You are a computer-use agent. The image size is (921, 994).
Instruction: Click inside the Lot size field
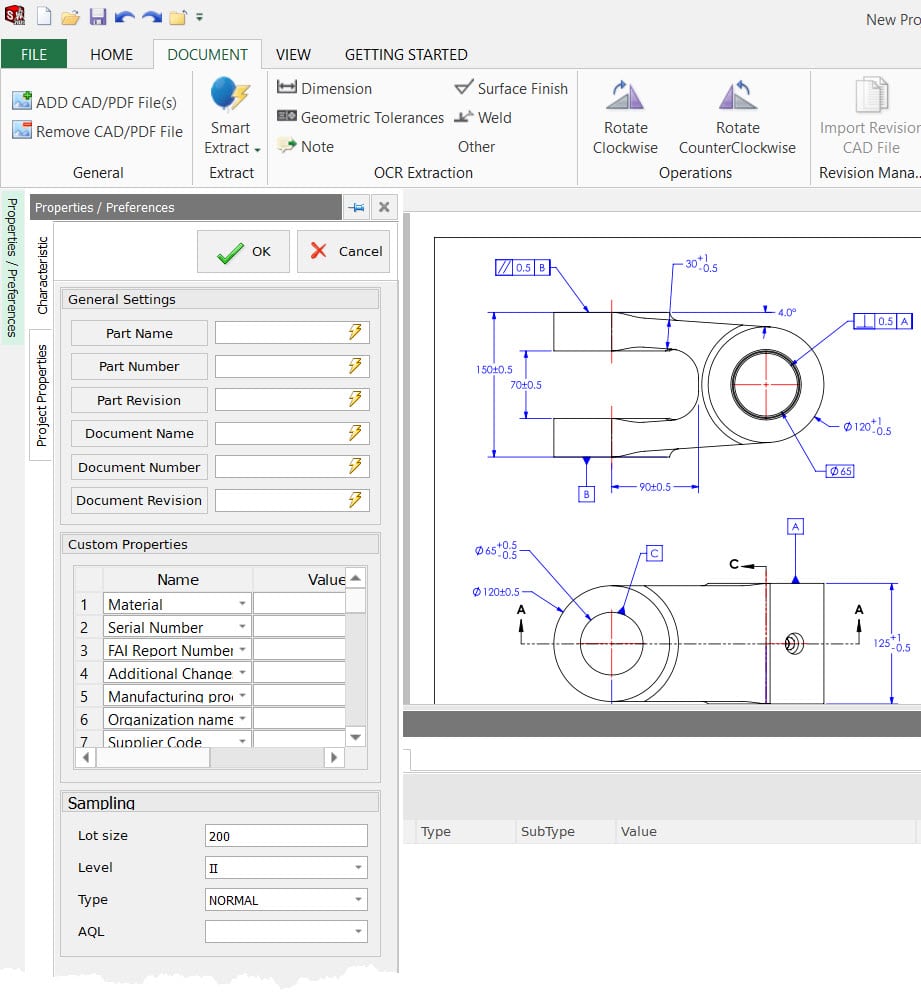point(285,835)
